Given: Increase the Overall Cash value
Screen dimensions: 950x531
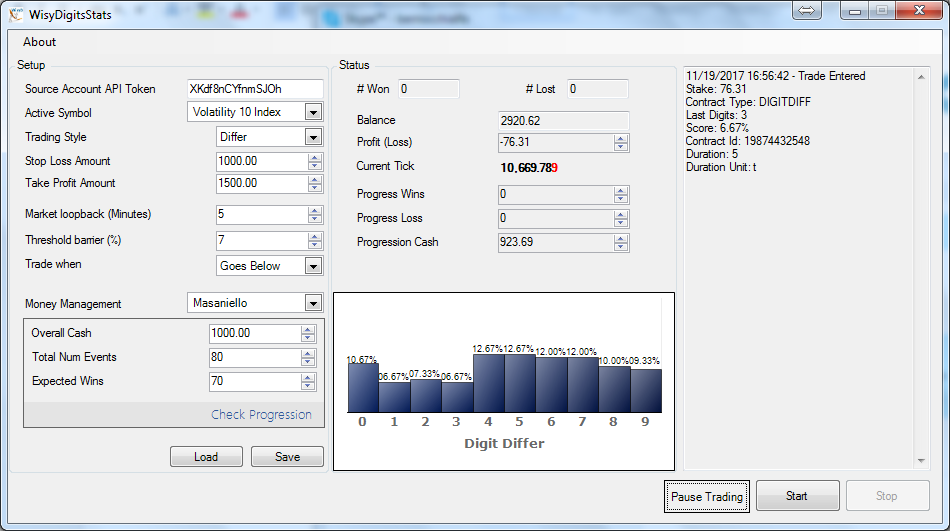Looking at the screenshot, I should (x=308, y=330).
